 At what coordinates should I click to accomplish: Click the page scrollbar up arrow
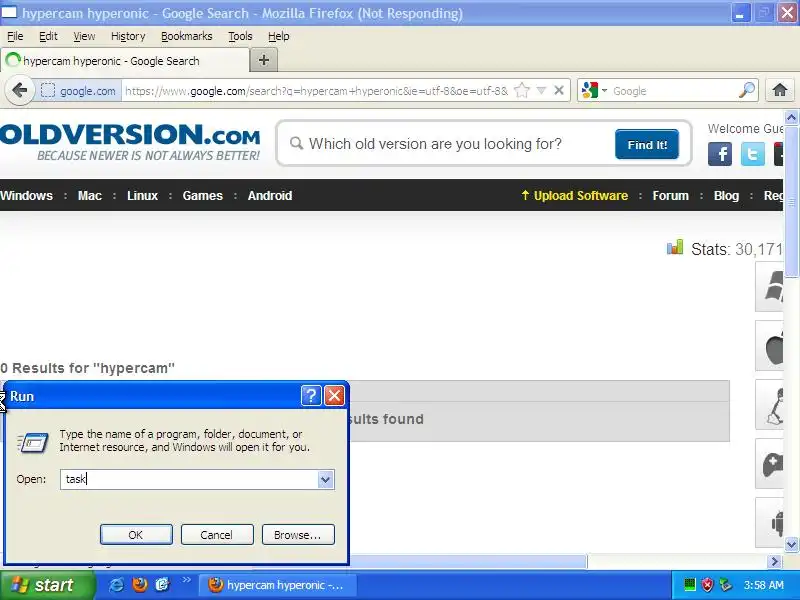tap(791, 118)
